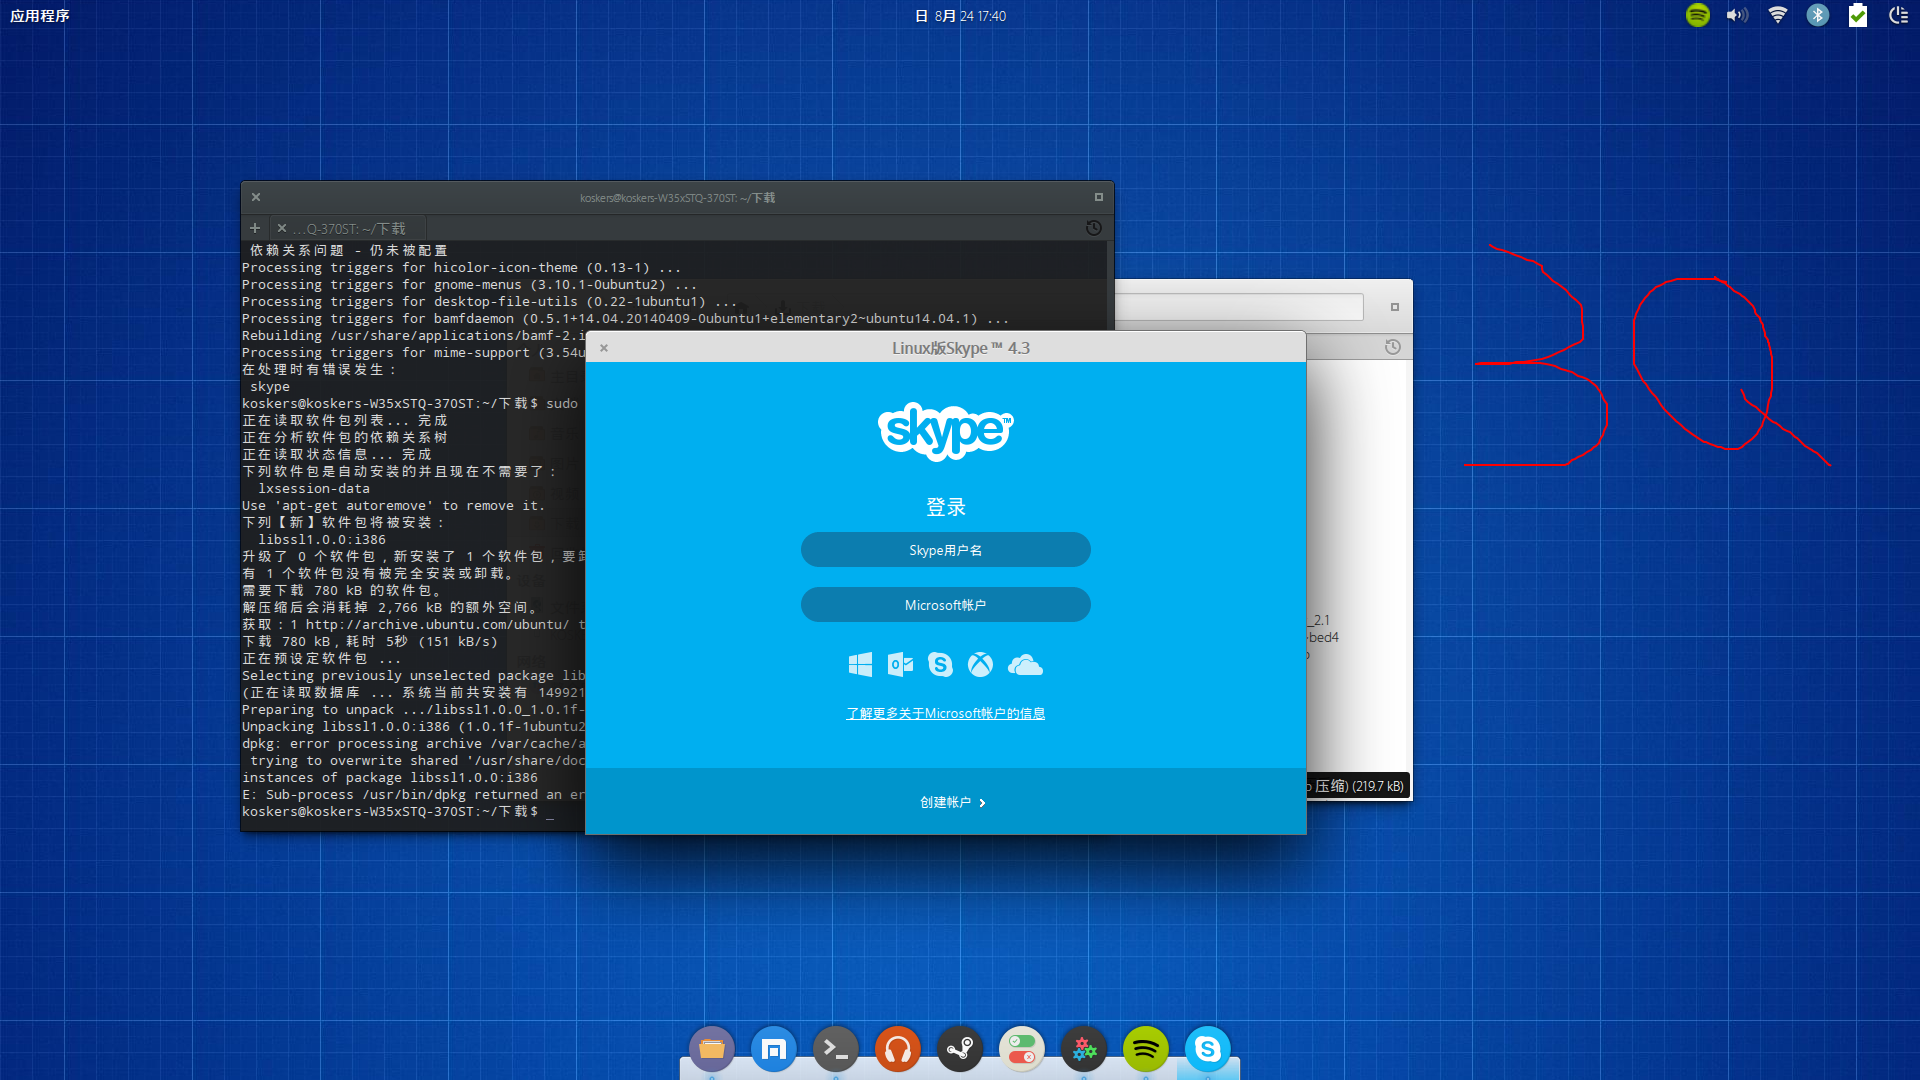This screenshot has width=1920, height=1080.
Task: Click the terminal prompt on last line
Action: 396,811
